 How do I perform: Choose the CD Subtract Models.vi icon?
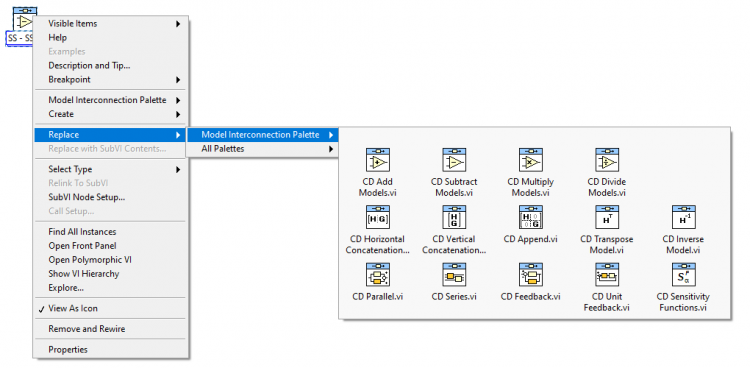pos(454,160)
